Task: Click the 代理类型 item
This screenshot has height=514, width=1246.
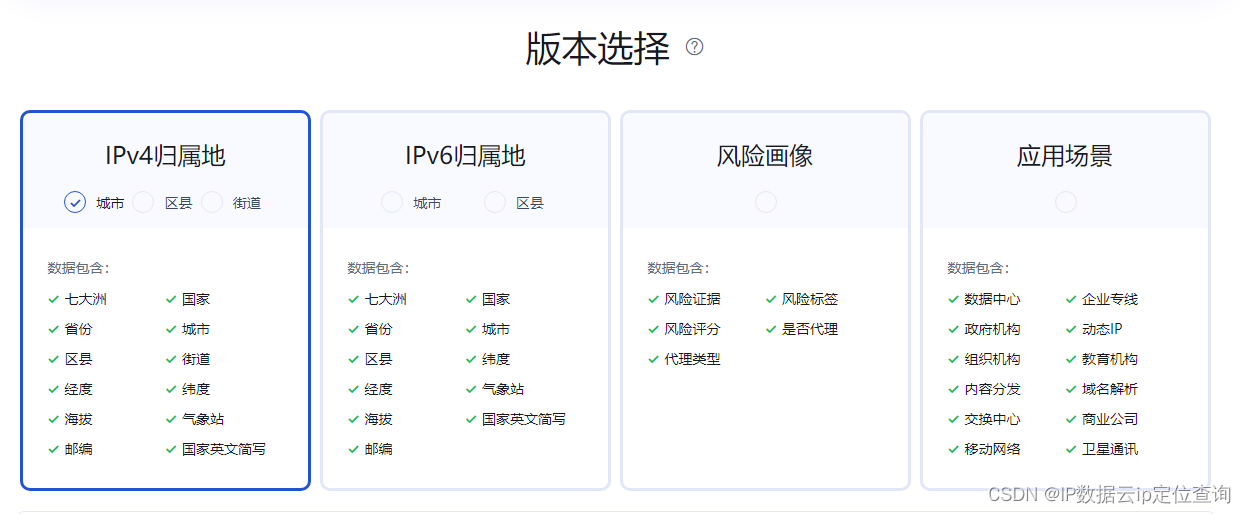Action: [x=692, y=359]
